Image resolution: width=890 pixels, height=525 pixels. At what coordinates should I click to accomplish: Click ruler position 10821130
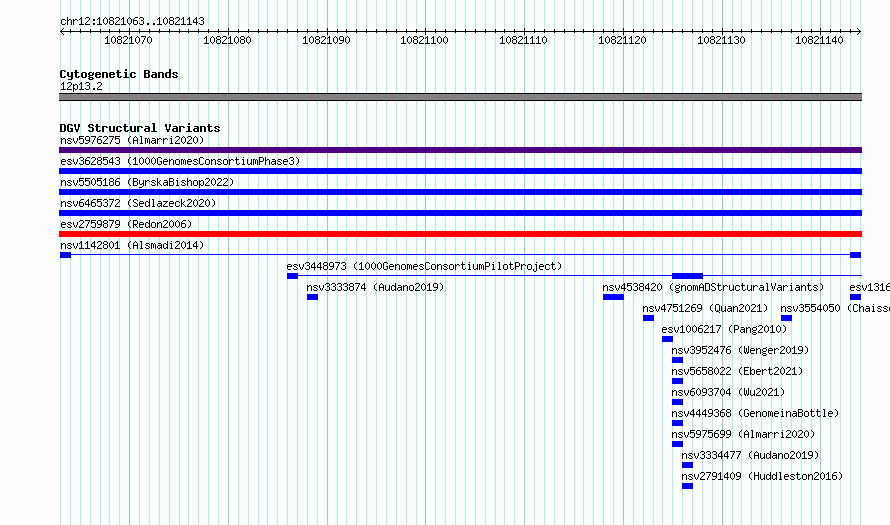(721, 40)
